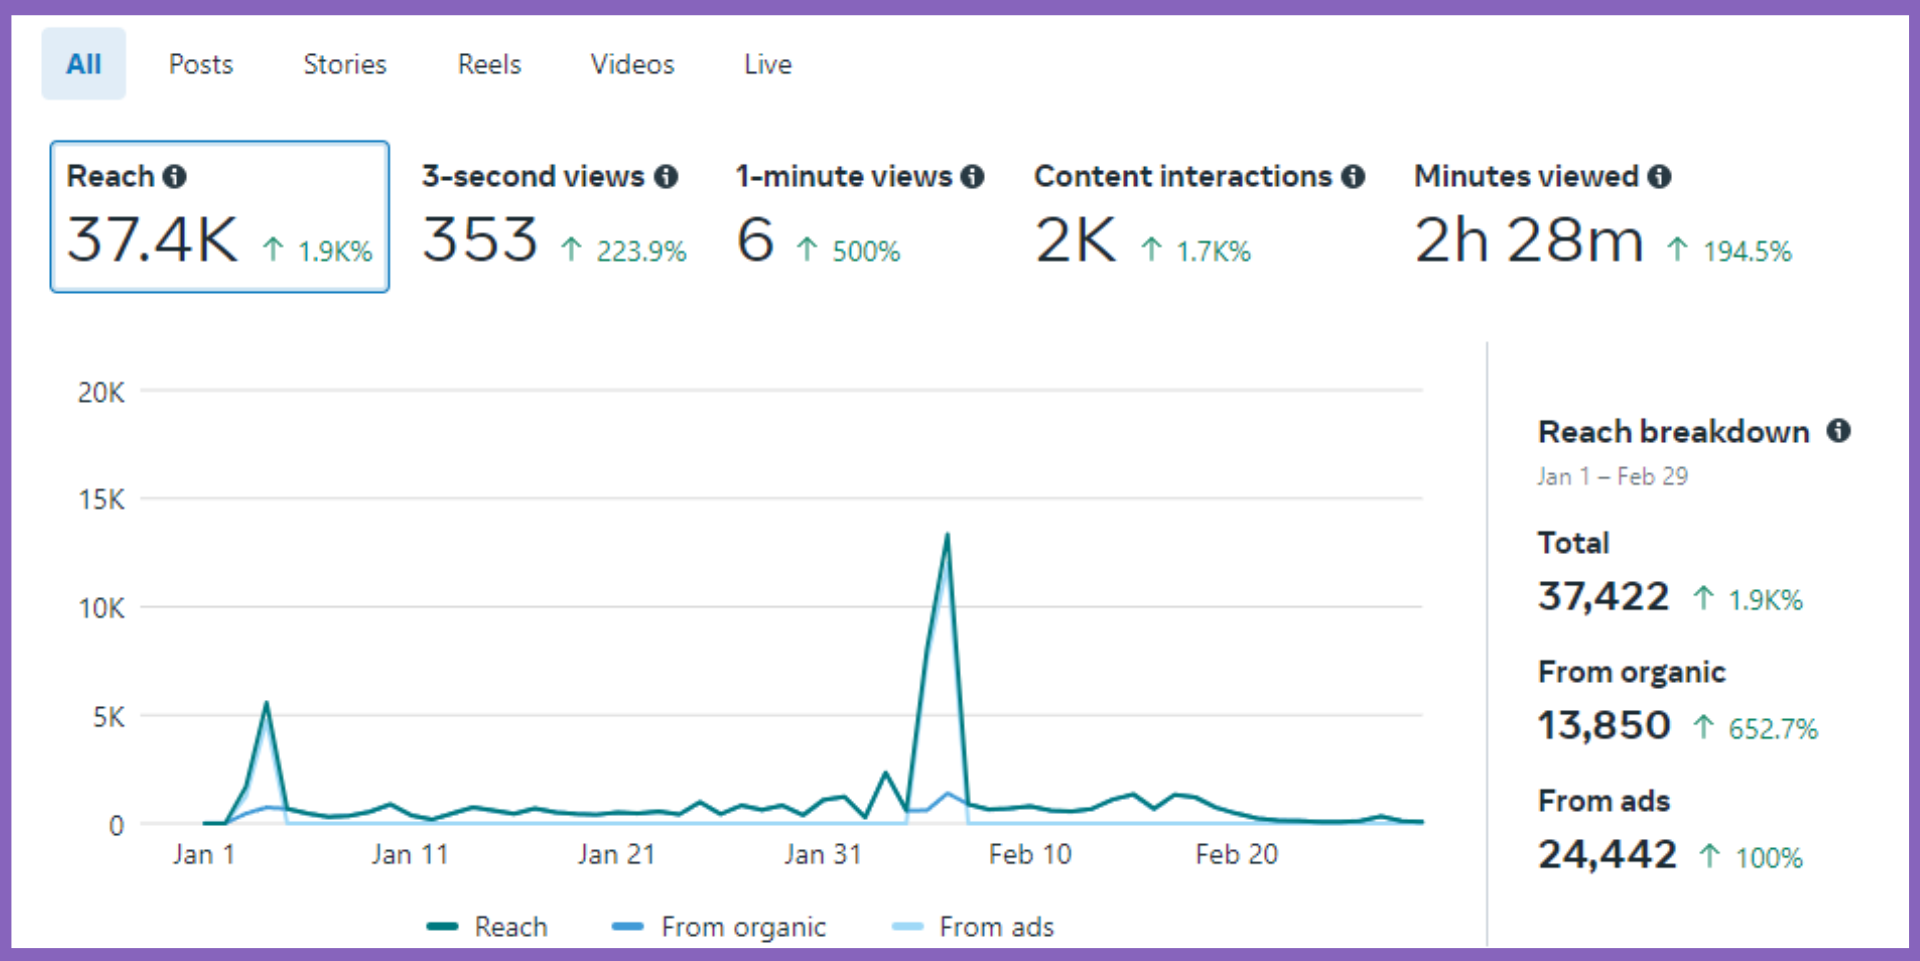Click the Reach breakdown heading

click(x=1674, y=432)
